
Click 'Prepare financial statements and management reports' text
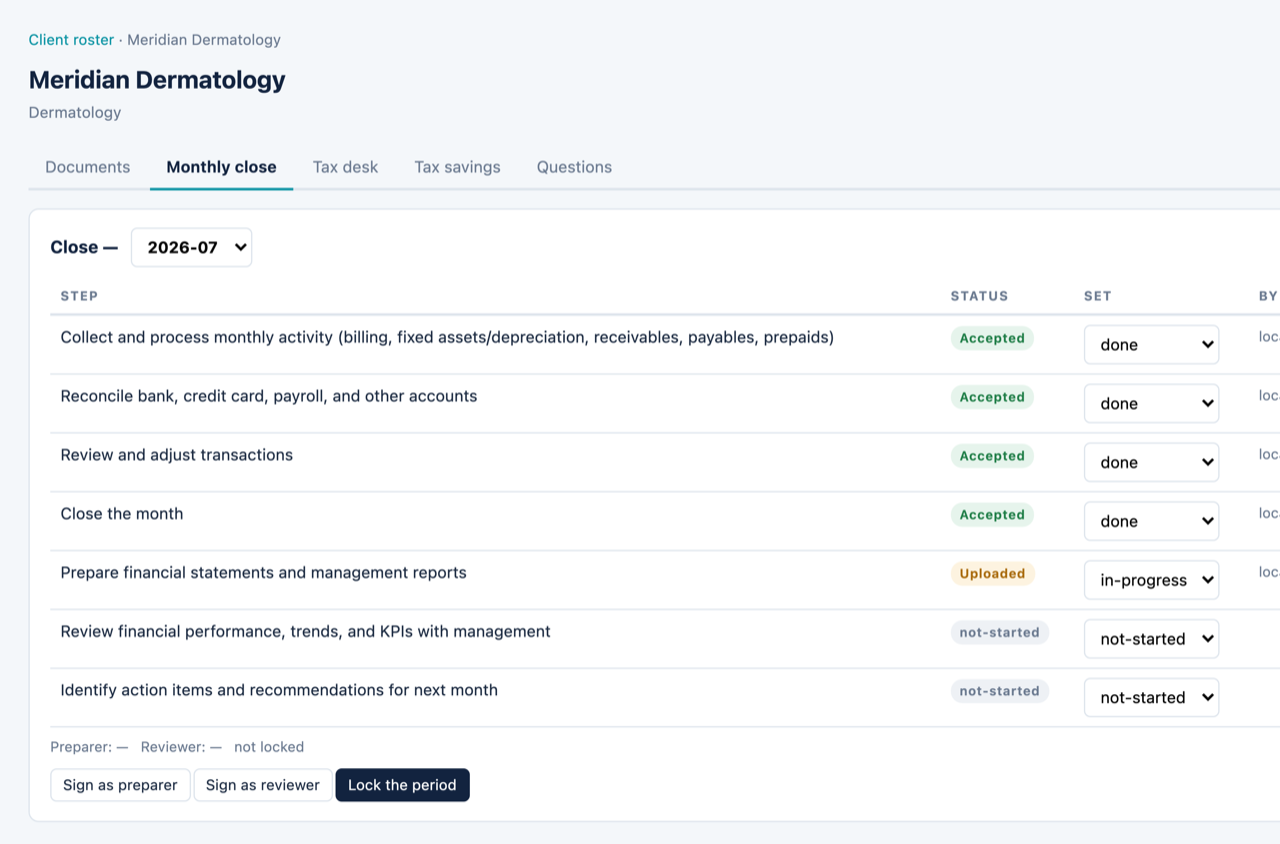click(x=264, y=573)
